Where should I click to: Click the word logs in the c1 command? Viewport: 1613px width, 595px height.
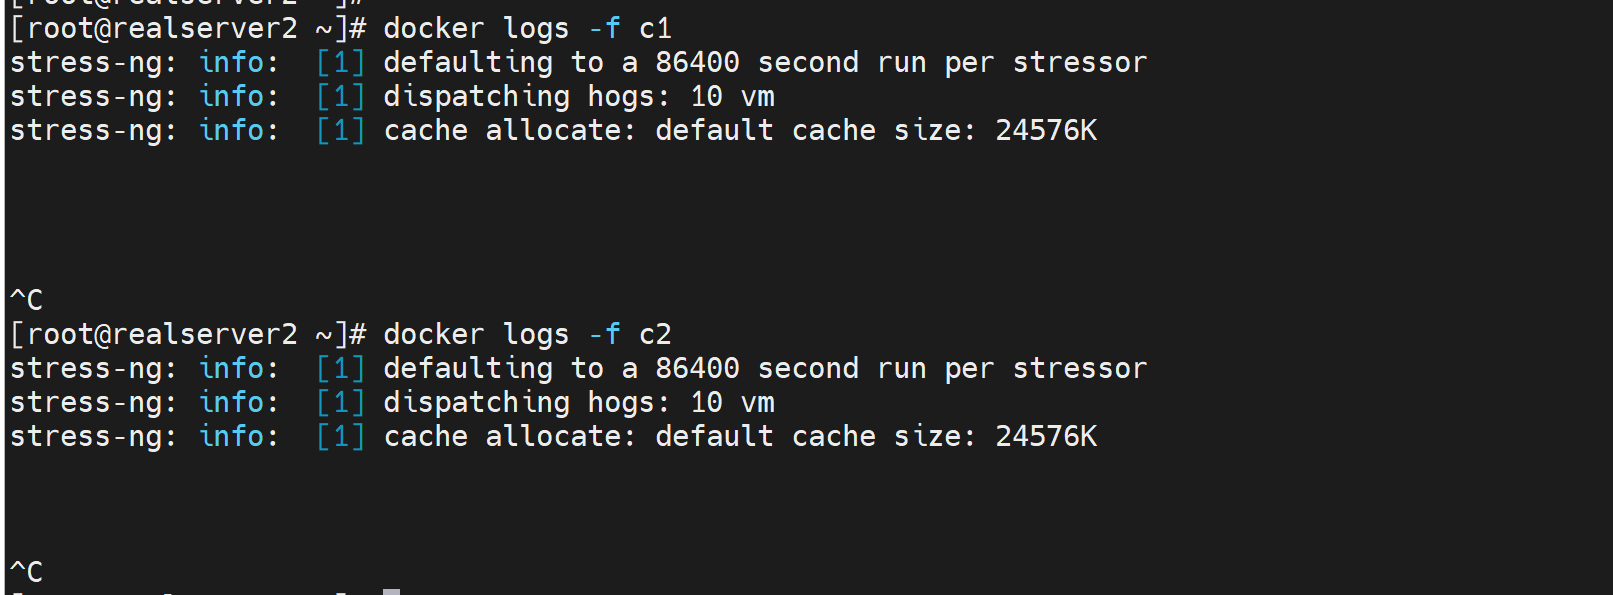click(536, 29)
